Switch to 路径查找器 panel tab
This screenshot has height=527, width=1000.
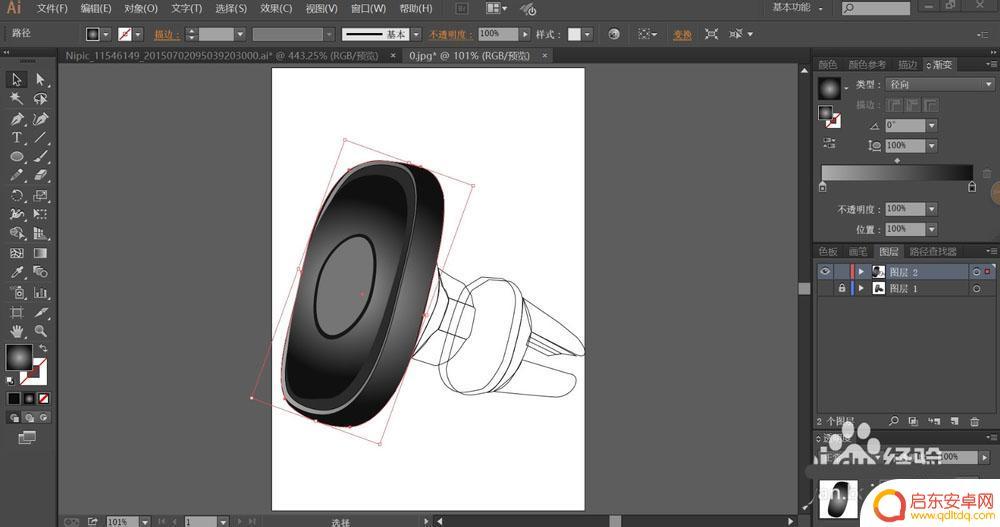click(933, 251)
